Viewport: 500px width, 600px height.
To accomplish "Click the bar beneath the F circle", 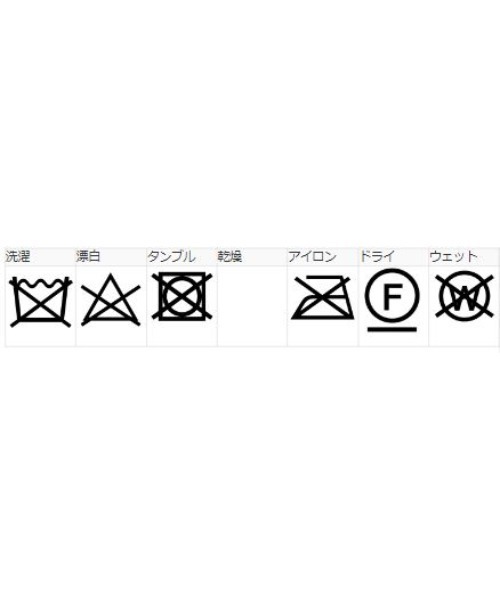I will coord(392,329).
